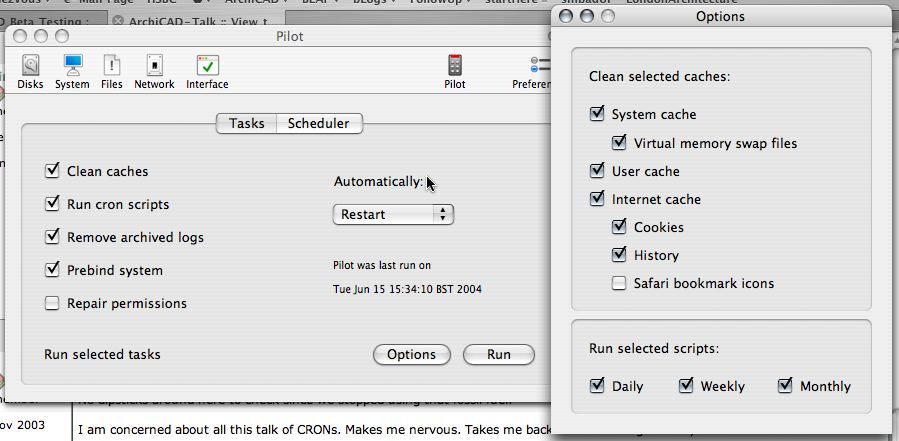
Task: Enable Safari bookmark icons cleaning
Action: coord(620,283)
